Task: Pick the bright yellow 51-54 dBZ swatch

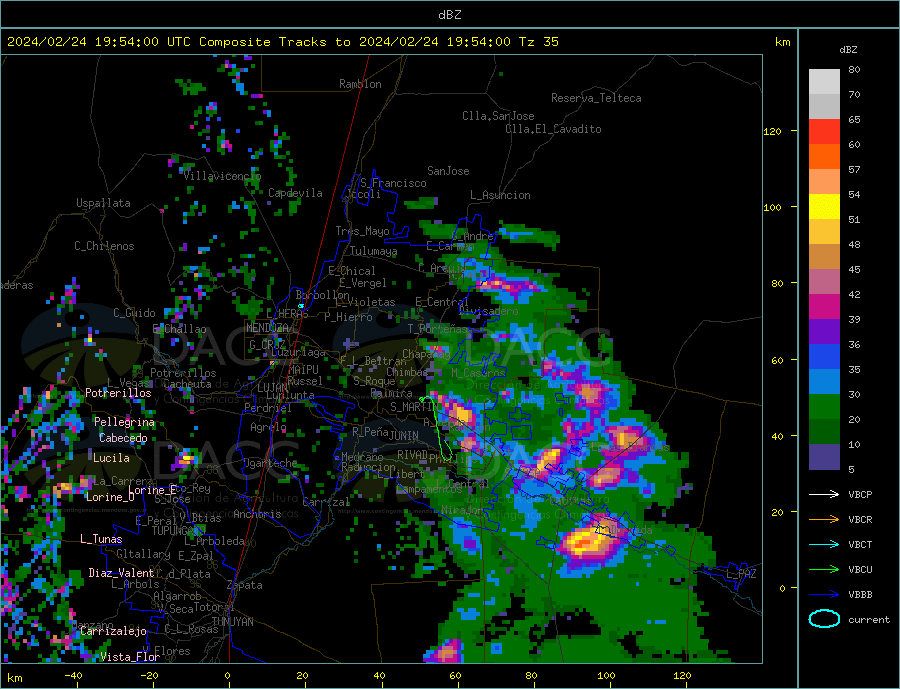Action: (824, 207)
